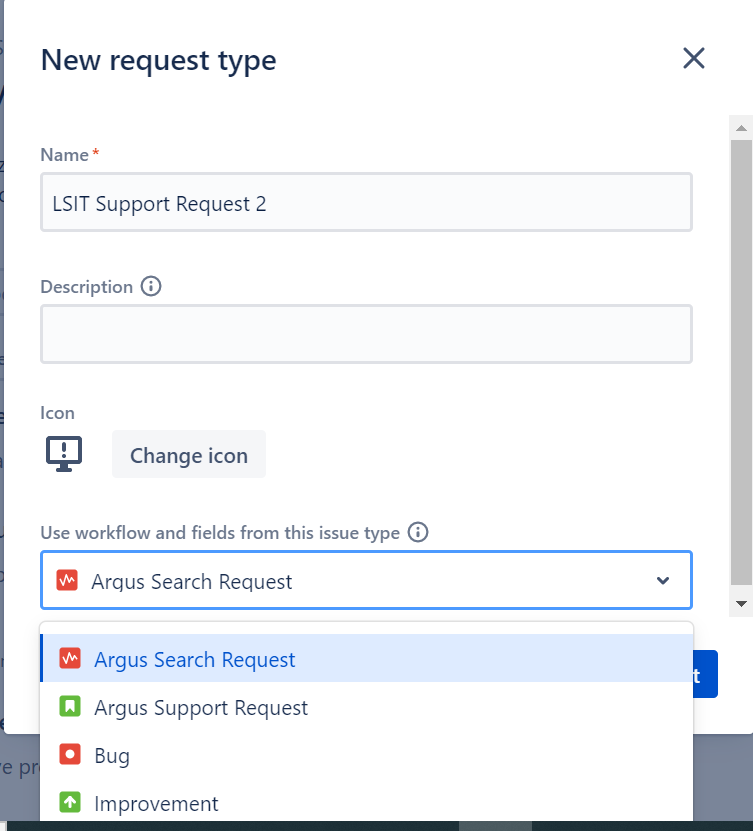This screenshot has height=831, width=753.
Task: Choose Bug from the open dropdown options
Action: [110, 755]
